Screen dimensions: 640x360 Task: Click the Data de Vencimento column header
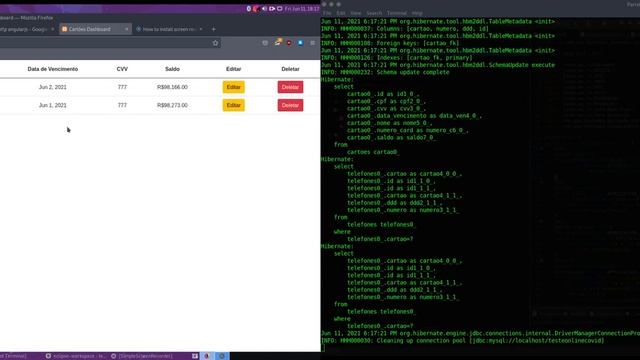53,69
